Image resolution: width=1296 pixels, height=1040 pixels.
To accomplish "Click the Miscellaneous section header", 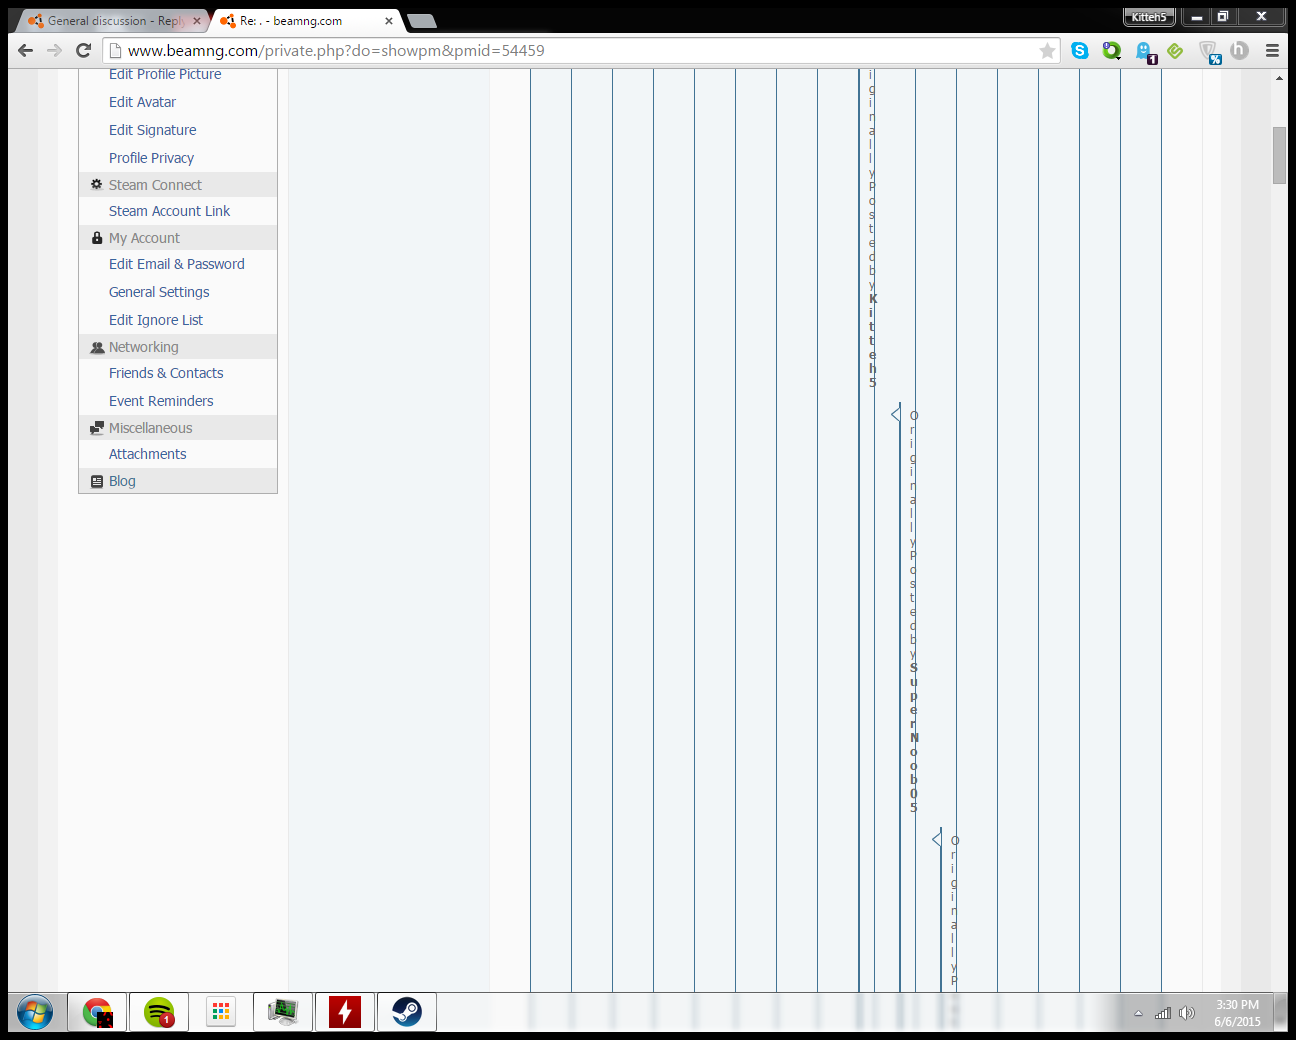I will 178,428.
